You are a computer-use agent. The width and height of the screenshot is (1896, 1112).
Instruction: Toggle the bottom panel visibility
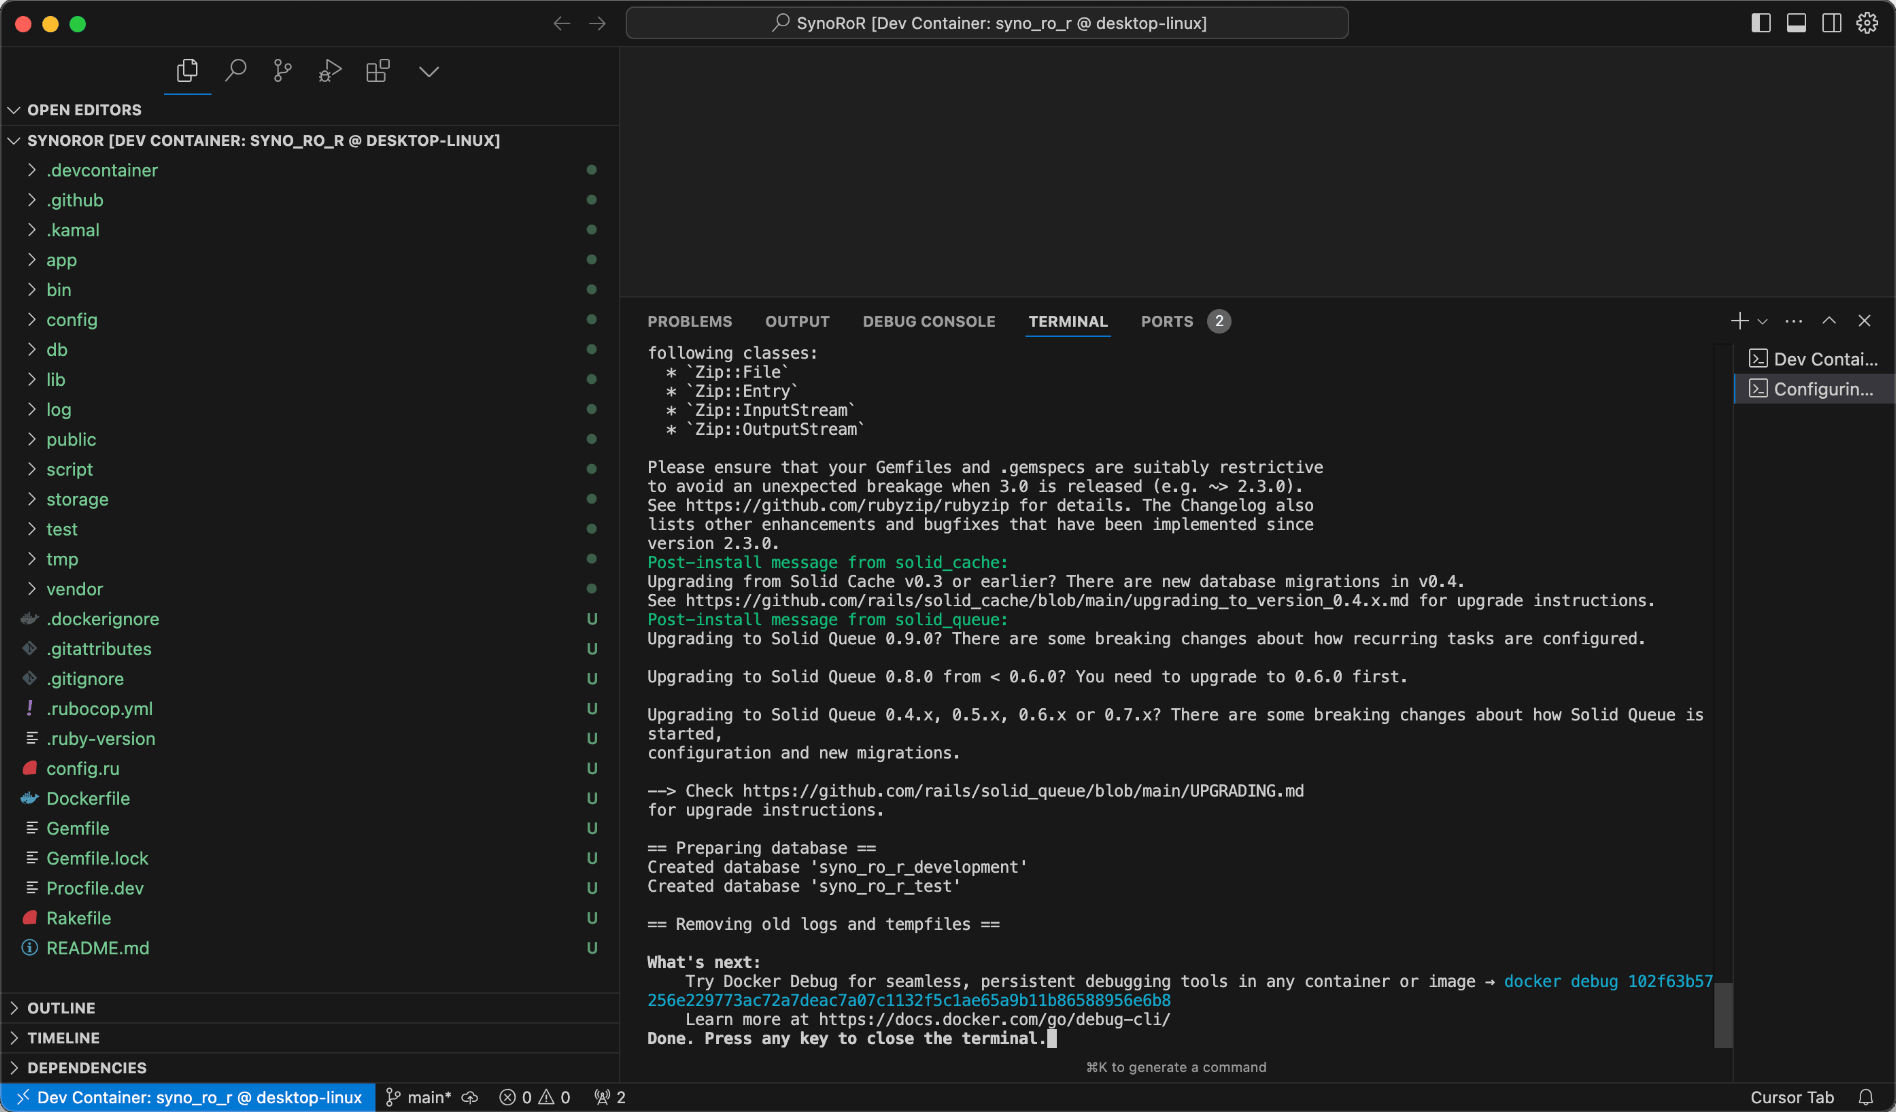click(1796, 23)
